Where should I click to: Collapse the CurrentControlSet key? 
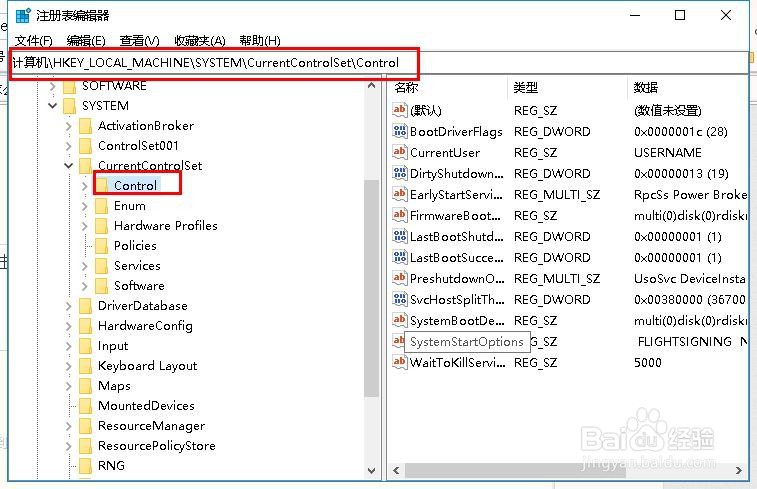(69, 166)
